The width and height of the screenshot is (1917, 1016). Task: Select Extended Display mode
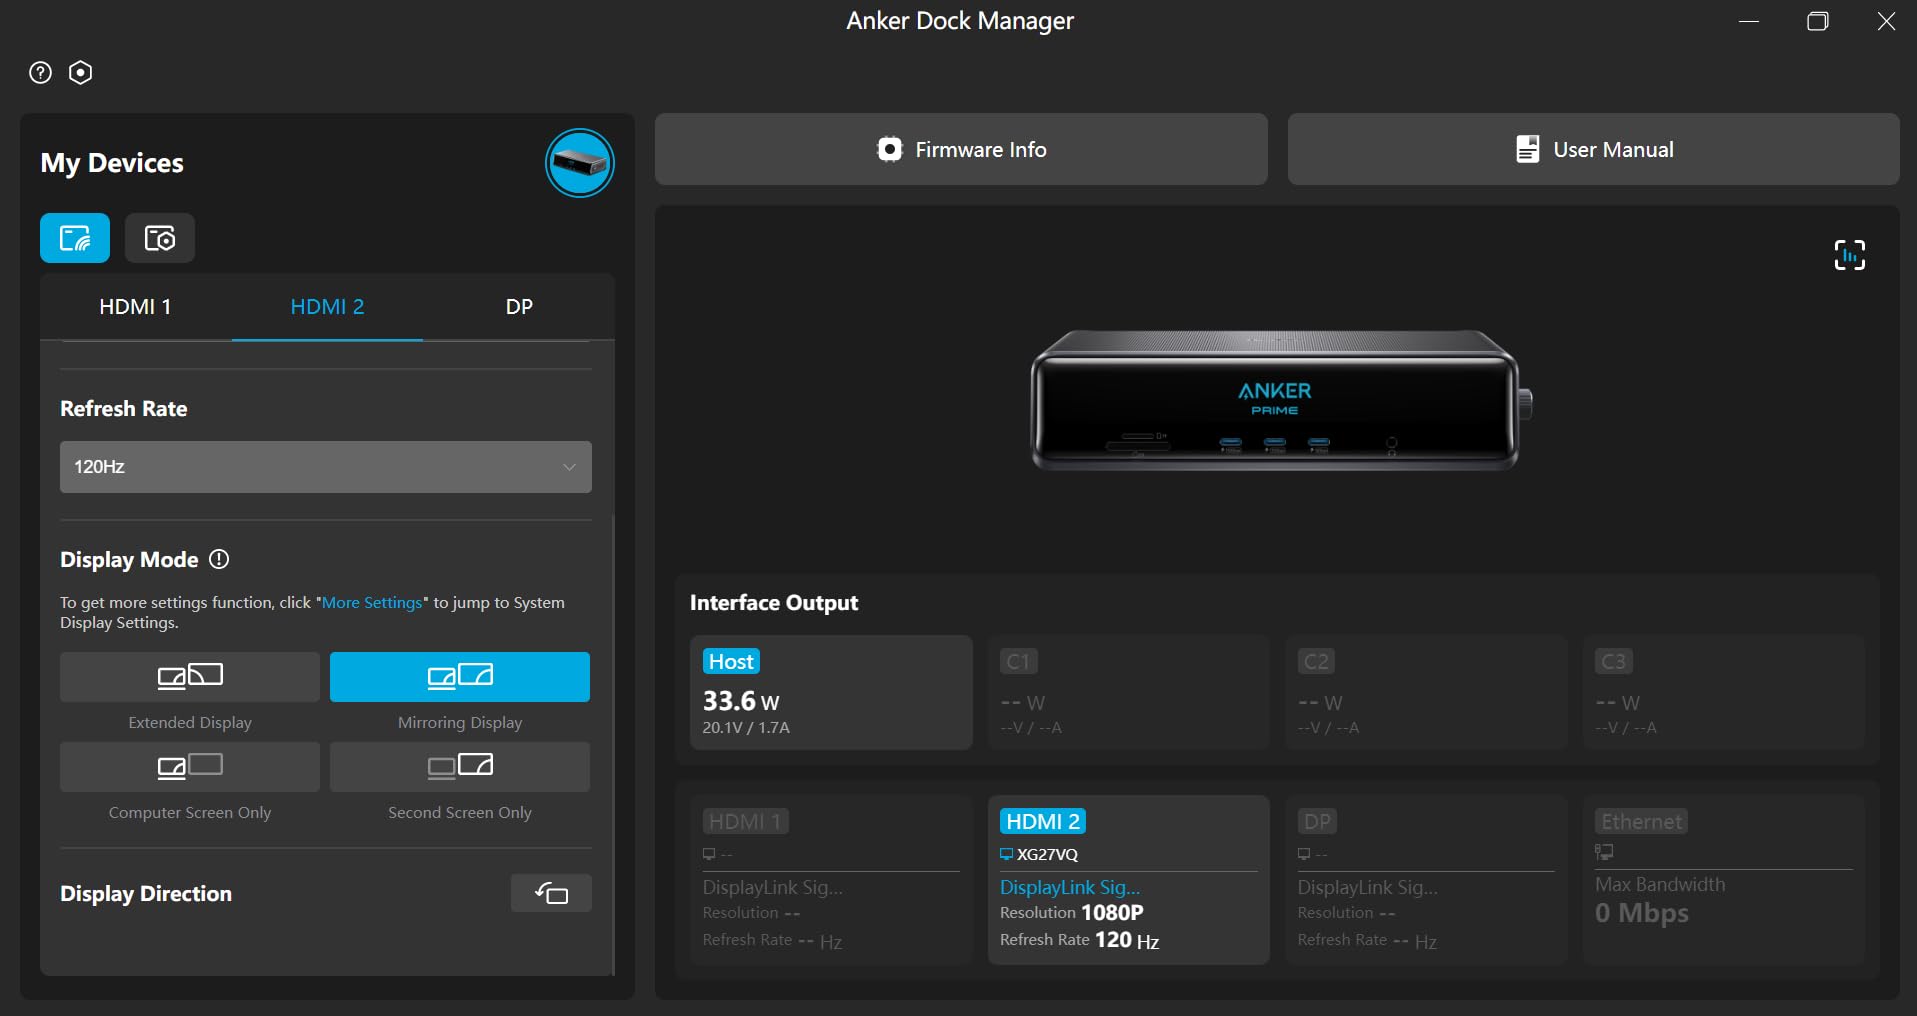[x=190, y=677]
